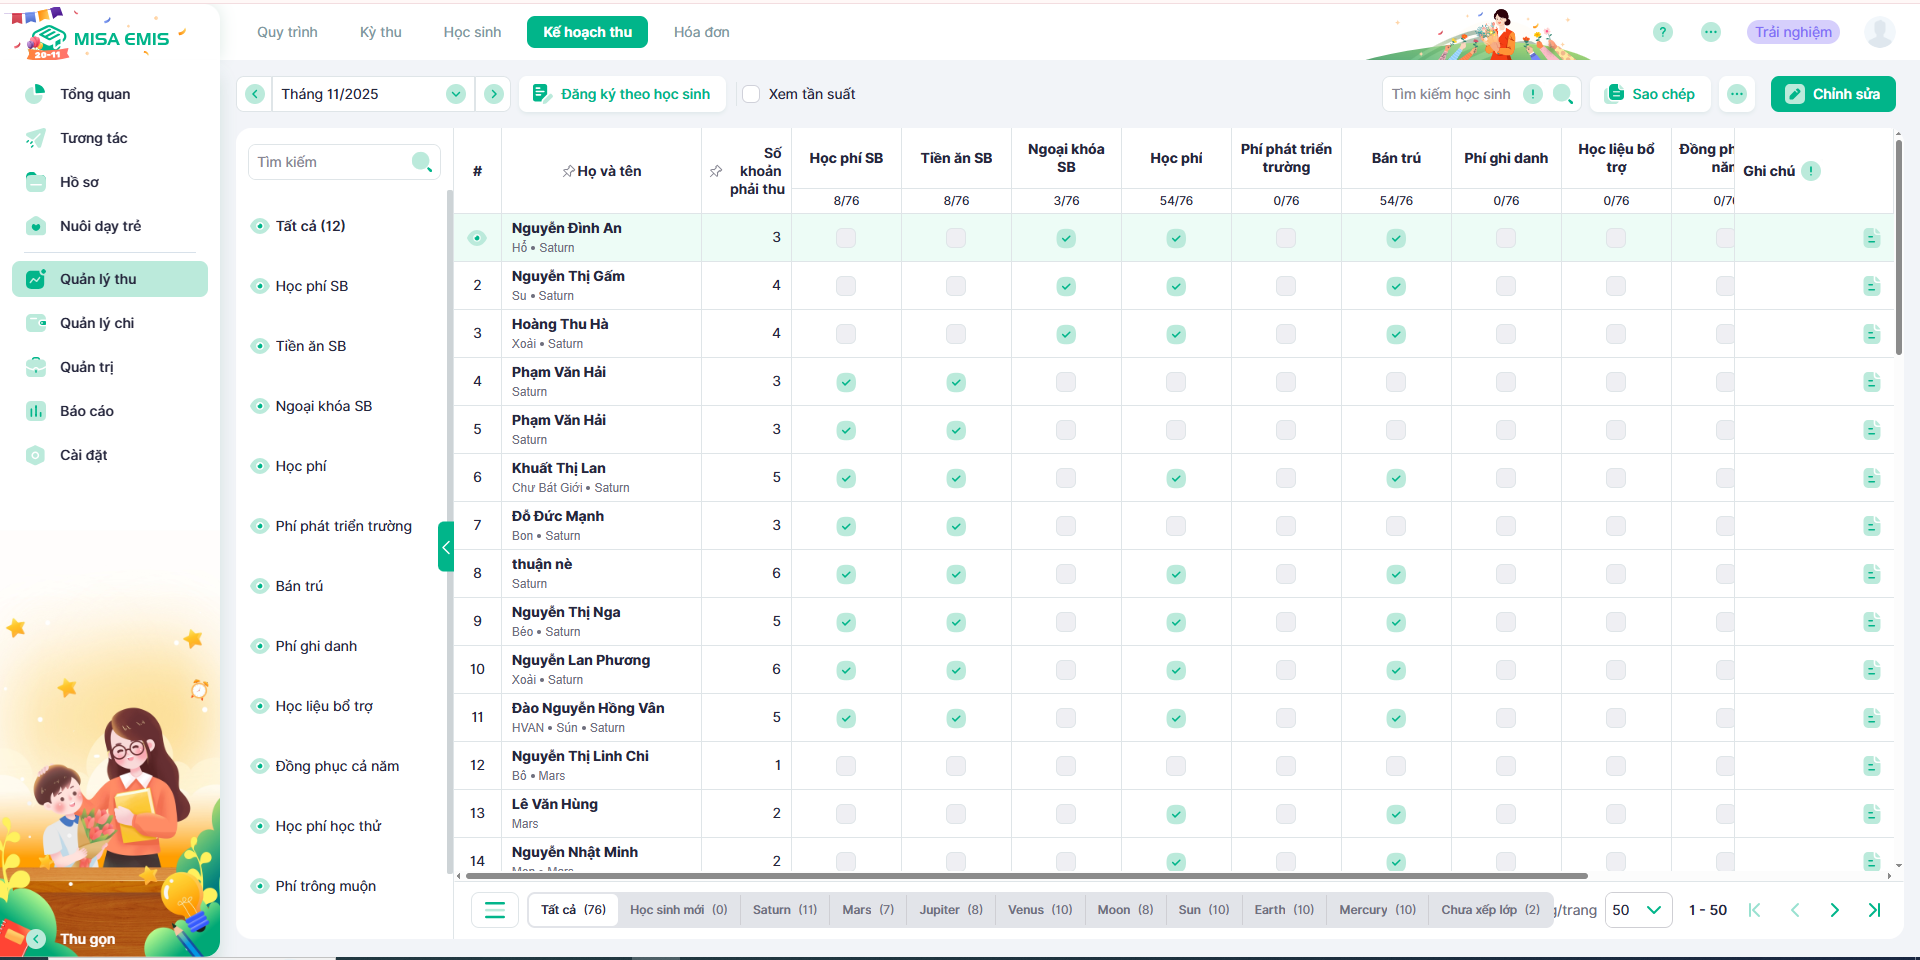Collapse the fee filter side panel
This screenshot has height=960, width=1920.
pyautogui.click(x=446, y=546)
